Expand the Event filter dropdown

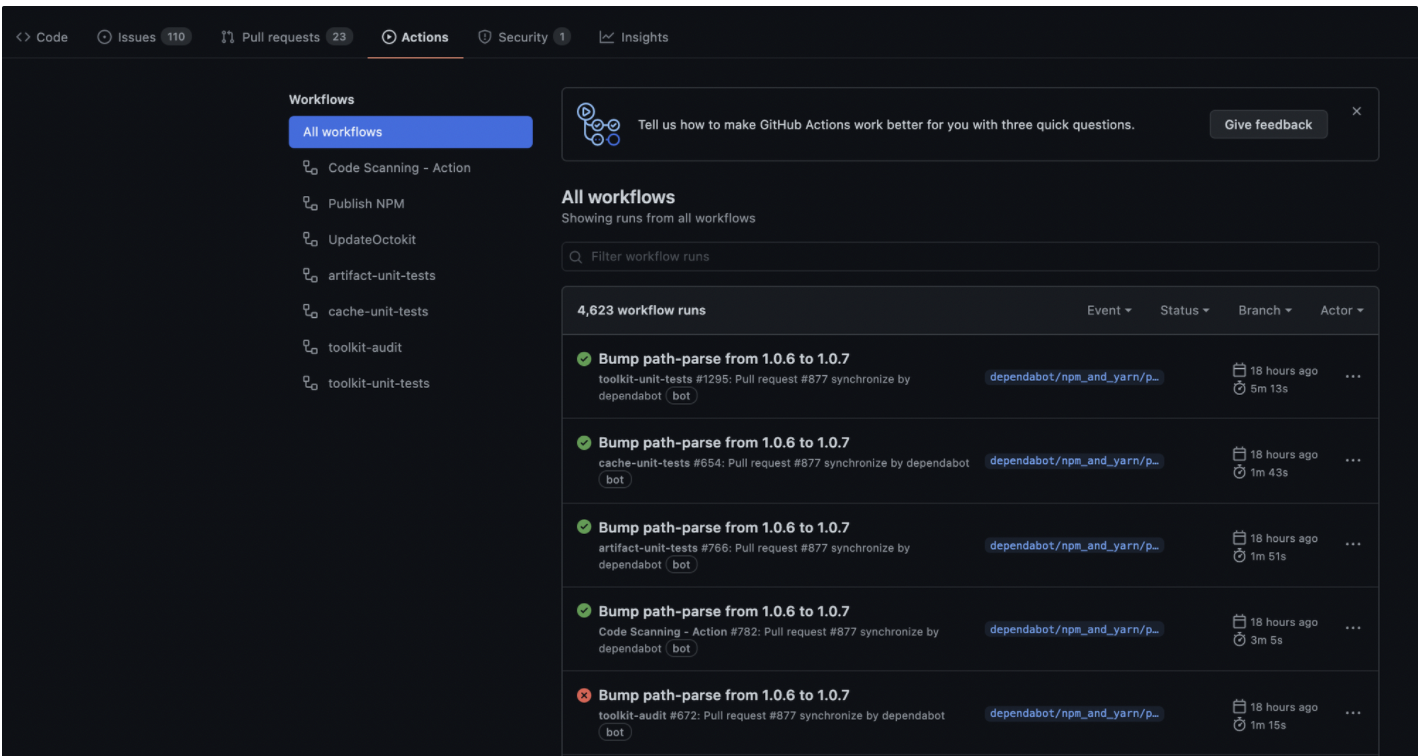click(x=1109, y=311)
